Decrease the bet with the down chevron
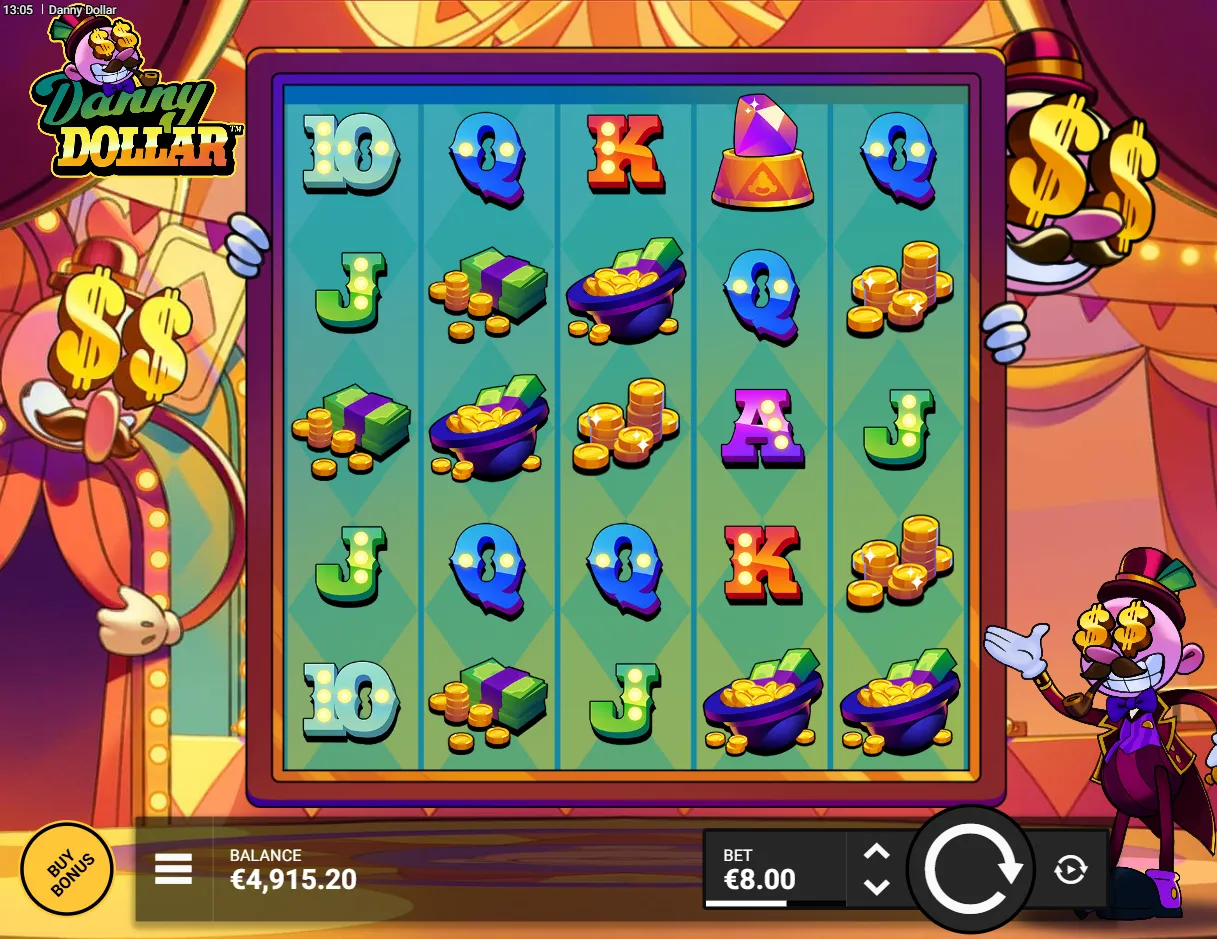 pyautogui.click(x=876, y=886)
